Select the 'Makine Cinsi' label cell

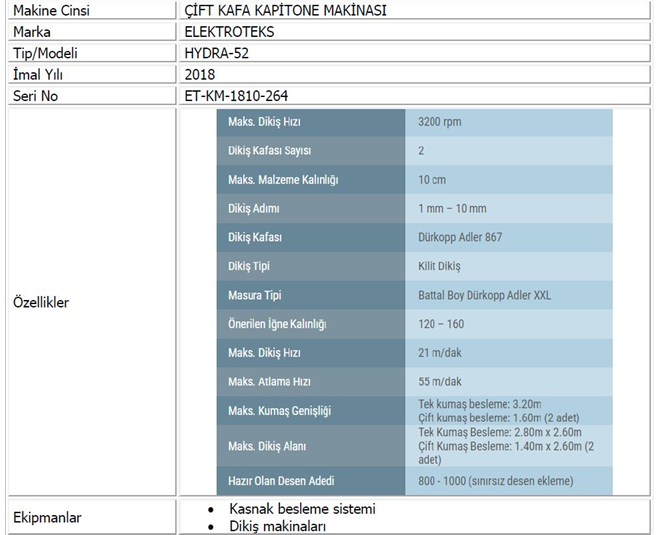click(91, 10)
